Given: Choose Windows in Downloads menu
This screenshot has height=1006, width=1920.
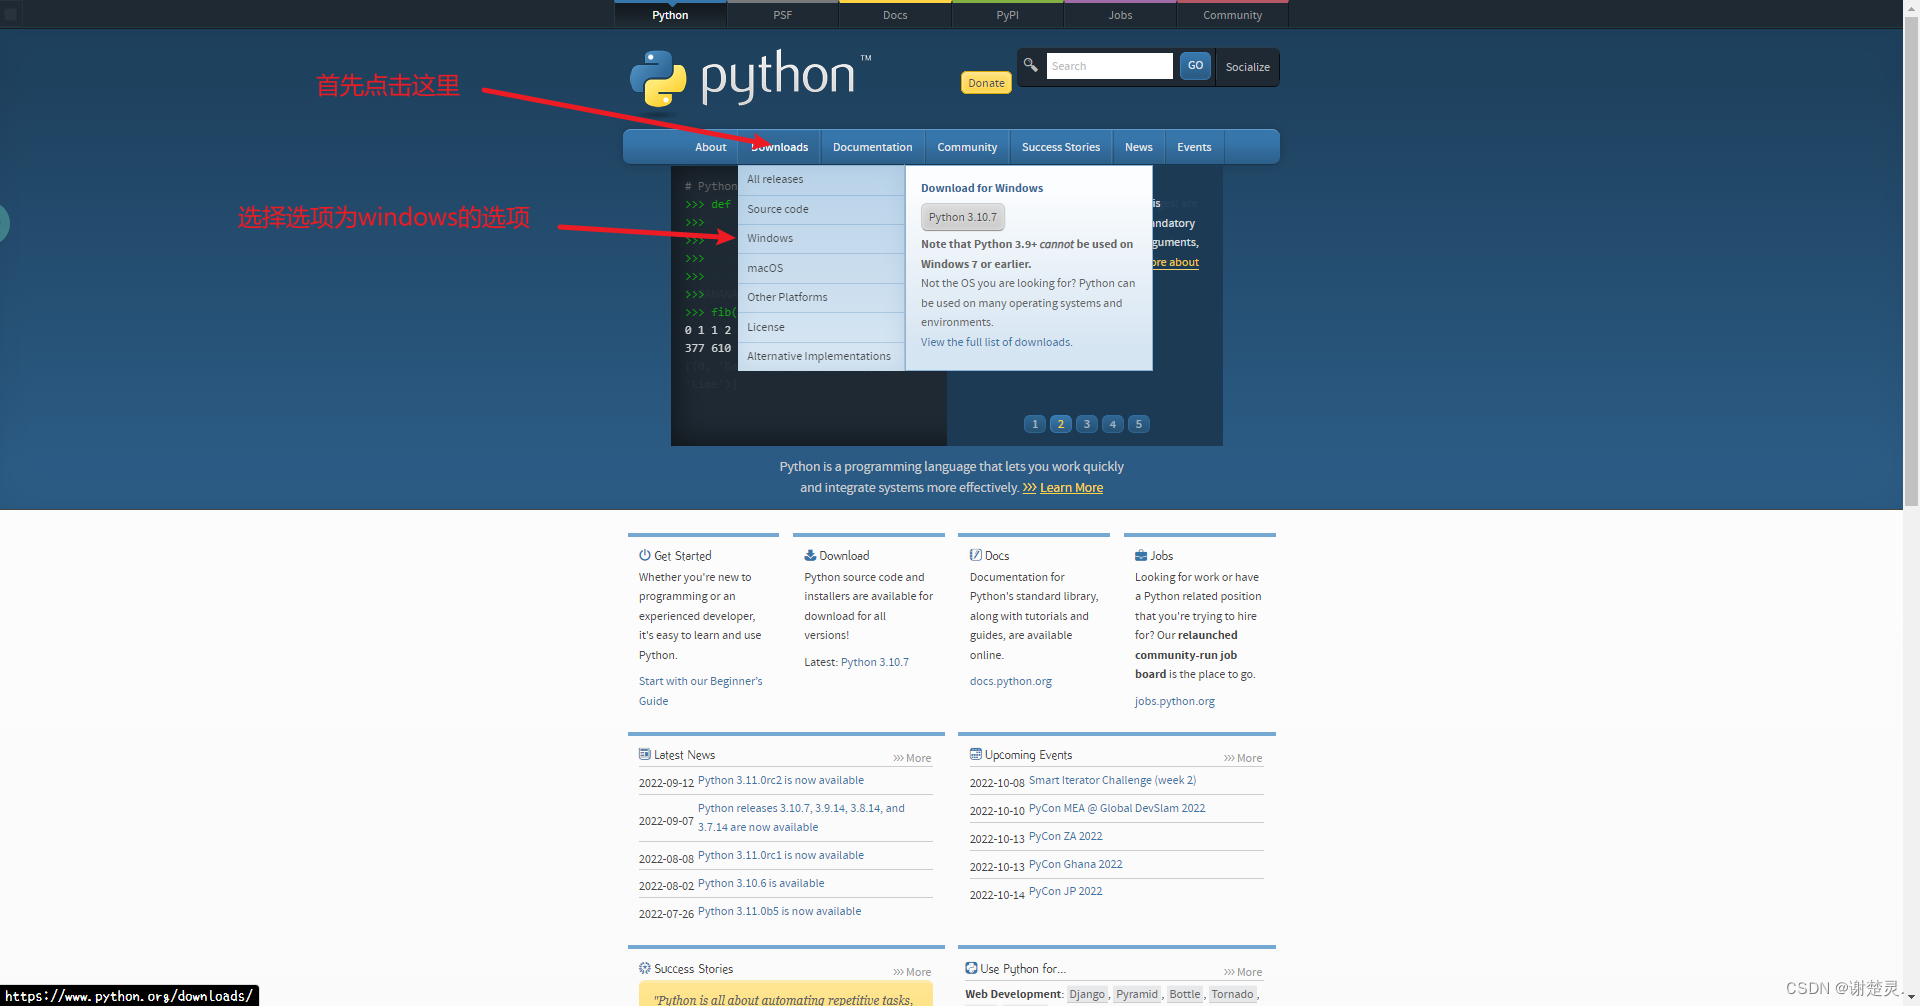Looking at the screenshot, I should [x=821, y=238].
